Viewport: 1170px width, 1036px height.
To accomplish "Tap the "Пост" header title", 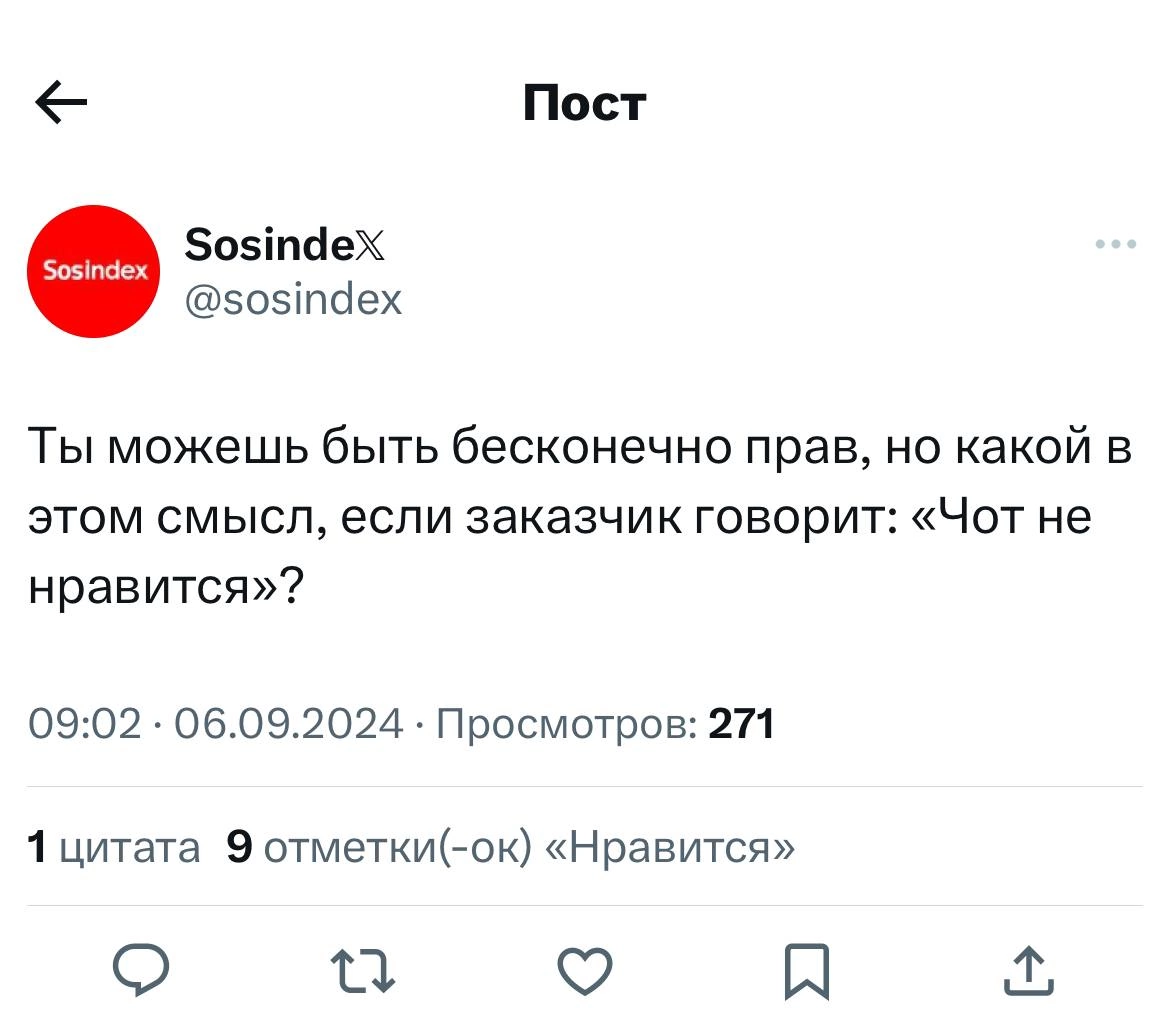I will [x=585, y=103].
